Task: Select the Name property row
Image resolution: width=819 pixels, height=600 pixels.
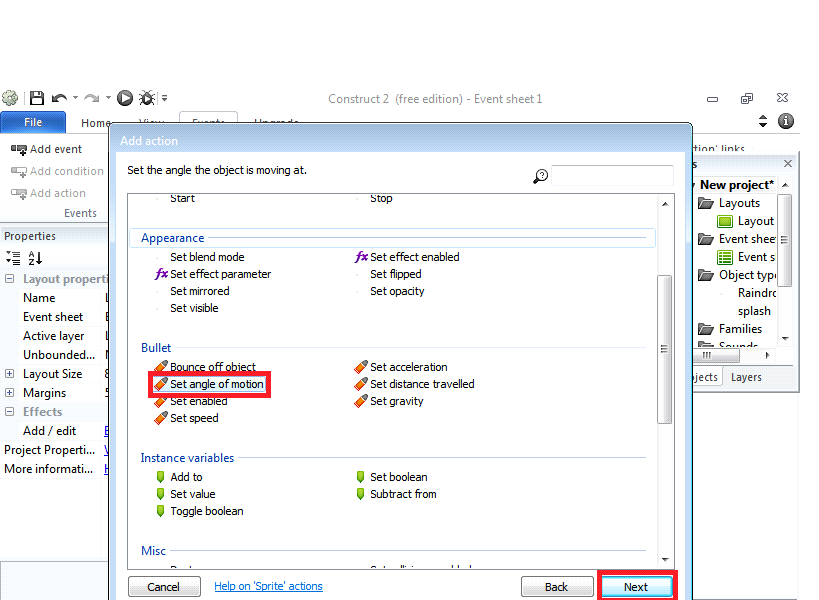Action: [54, 298]
